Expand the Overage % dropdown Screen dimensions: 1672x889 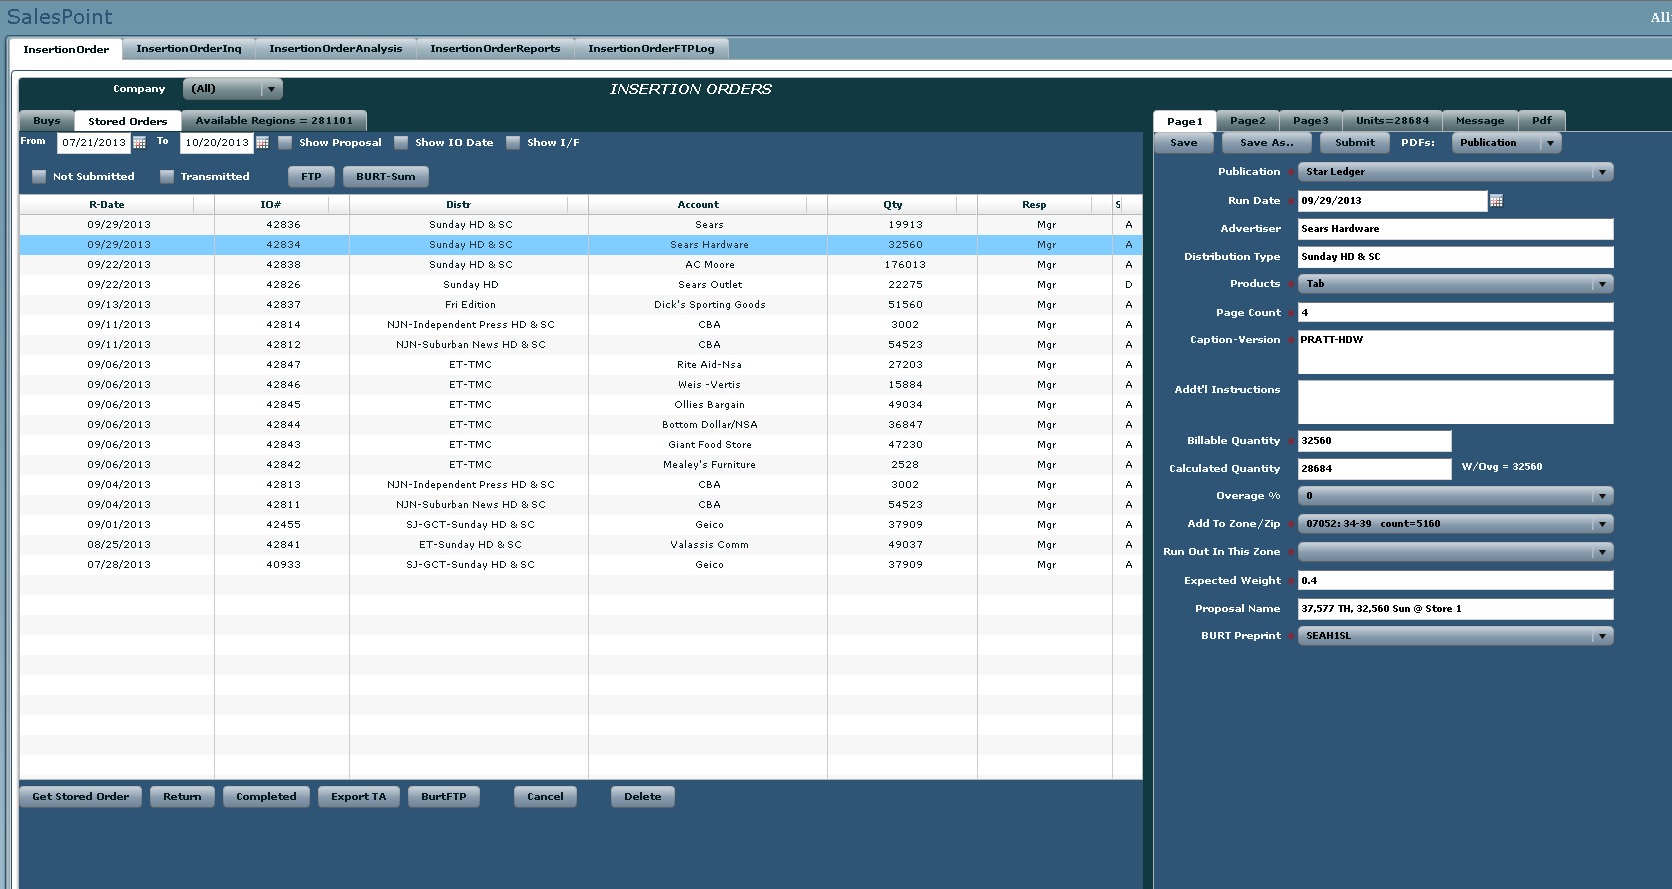[1455, 496]
